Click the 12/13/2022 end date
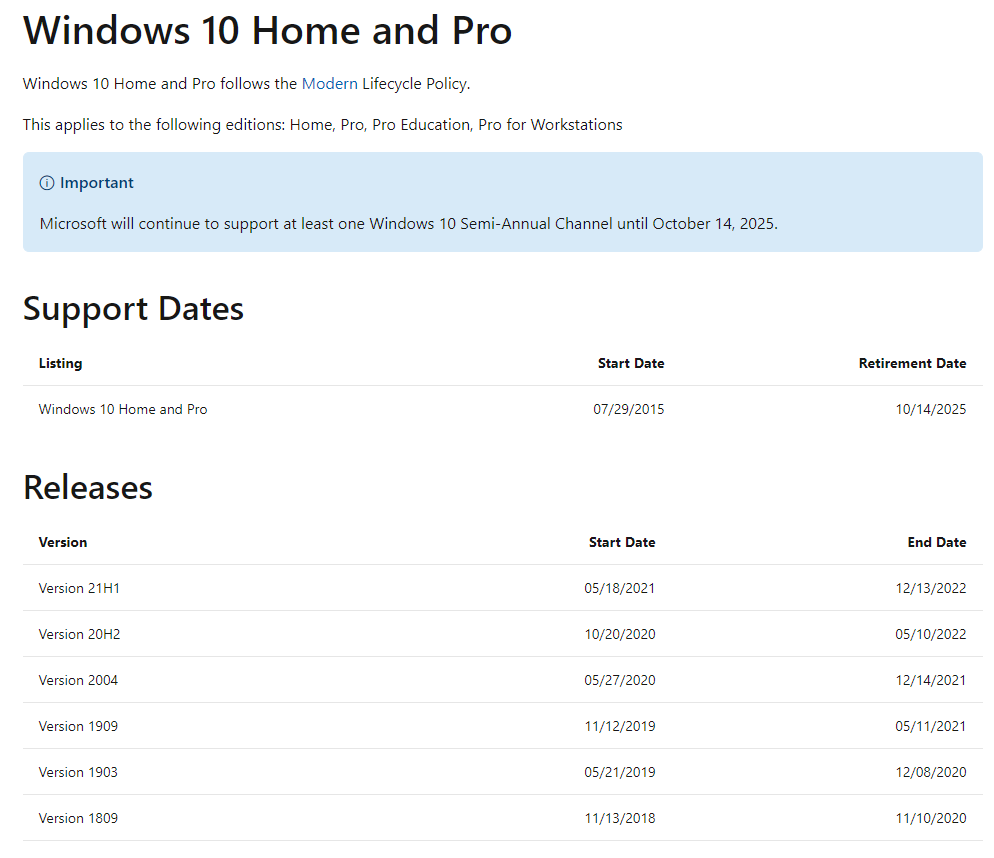This screenshot has height=858, width=994. pyautogui.click(x=931, y=588)
